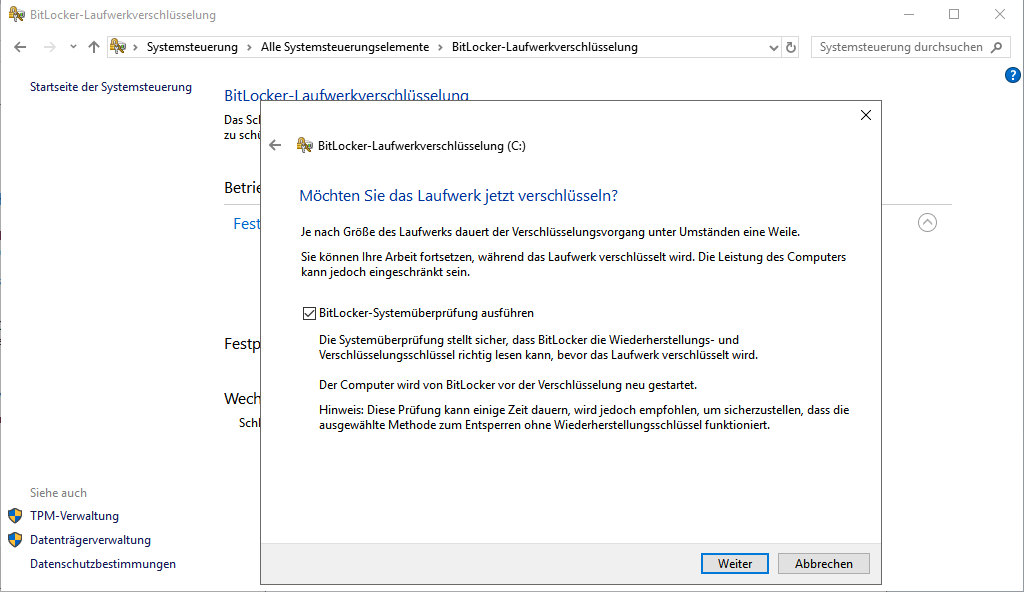Open Datenschutzbestimmungen link
Image resolution: width=1024 pixels, height=592 pixels.
103,564
